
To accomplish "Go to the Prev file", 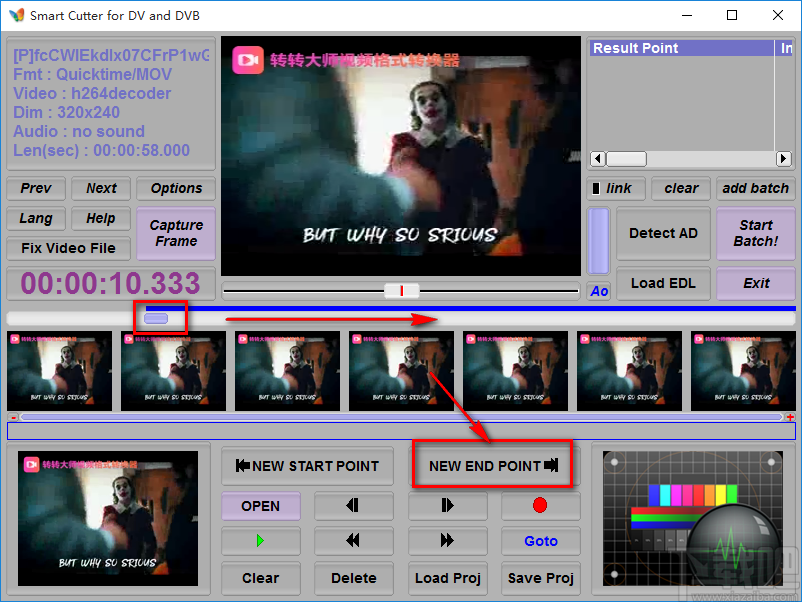I will coord(36,188).
